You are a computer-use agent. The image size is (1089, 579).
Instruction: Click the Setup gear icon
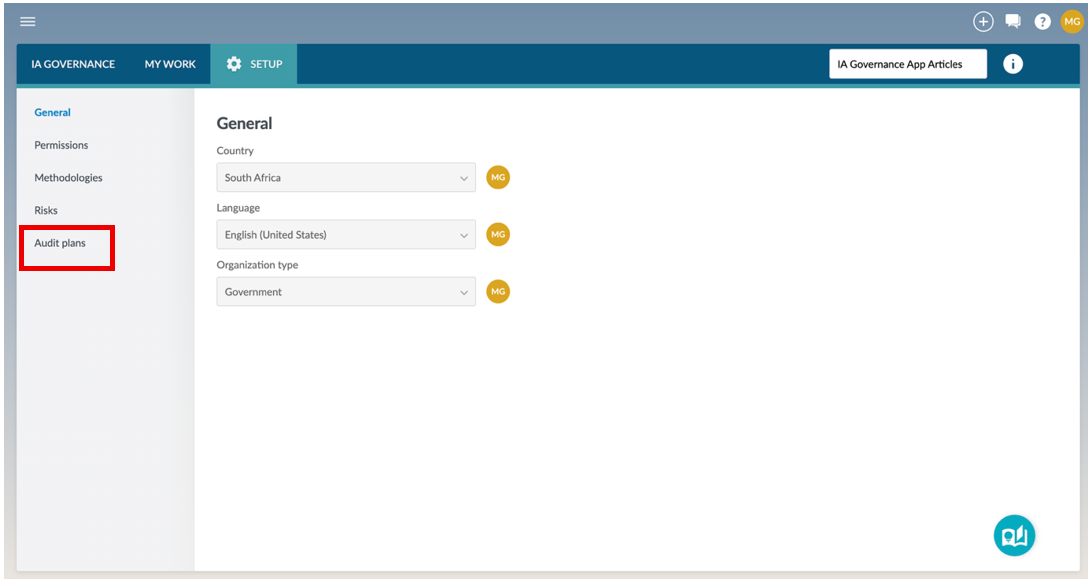point(234,64)
